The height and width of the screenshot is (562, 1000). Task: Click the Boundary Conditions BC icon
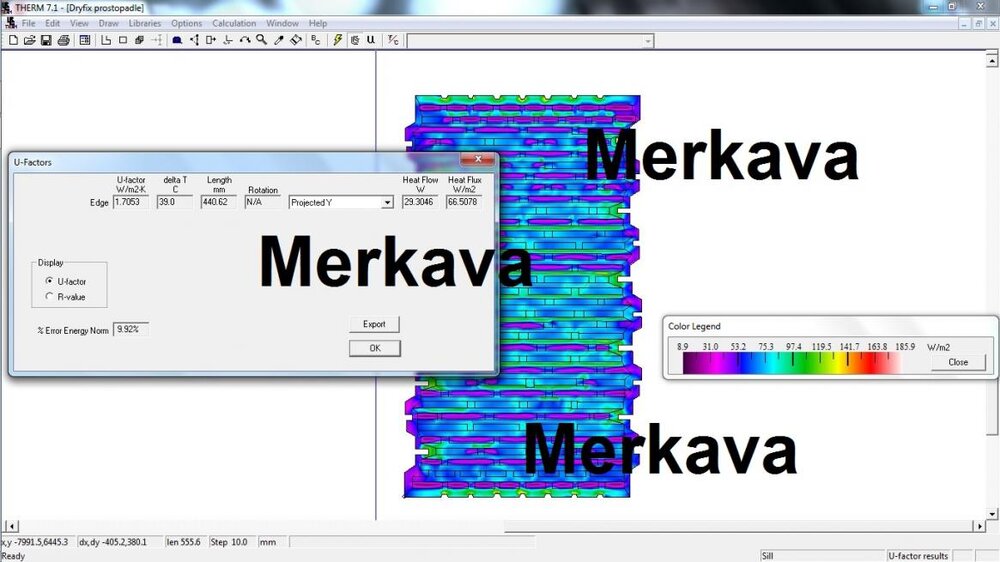click(x=316, y=40)
